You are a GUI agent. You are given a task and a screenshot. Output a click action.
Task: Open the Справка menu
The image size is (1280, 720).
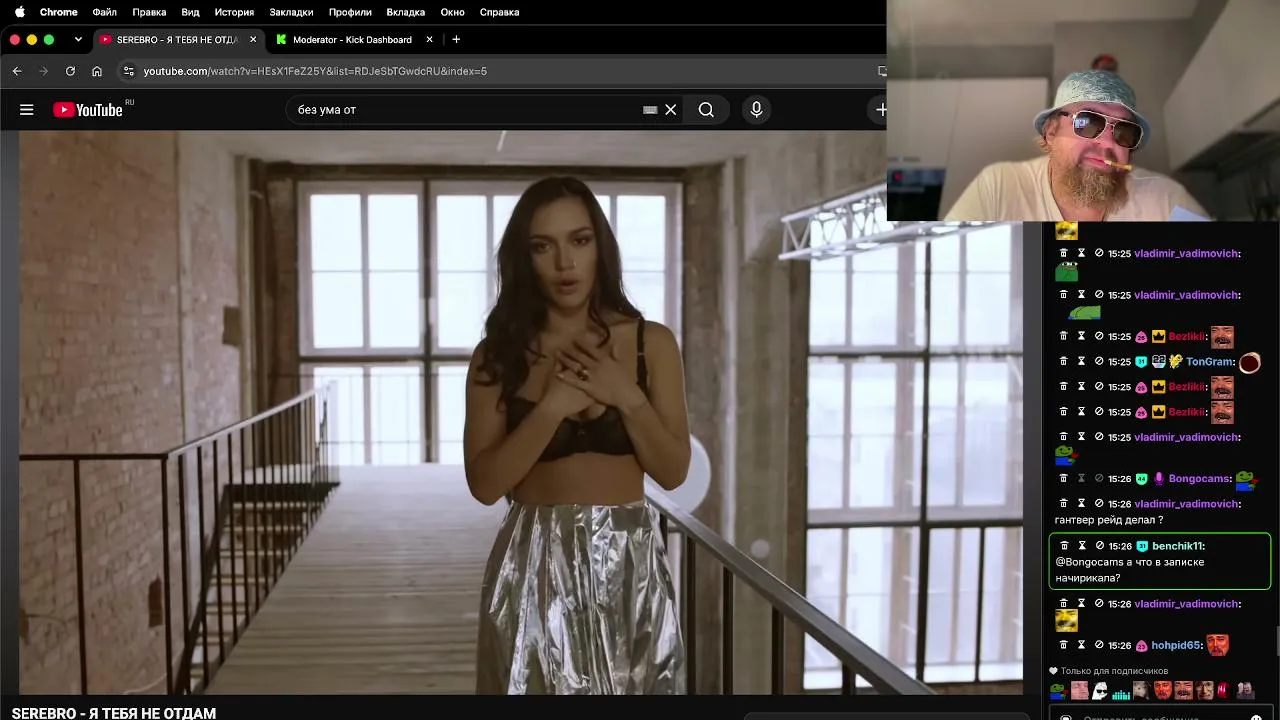click(499, 12)
